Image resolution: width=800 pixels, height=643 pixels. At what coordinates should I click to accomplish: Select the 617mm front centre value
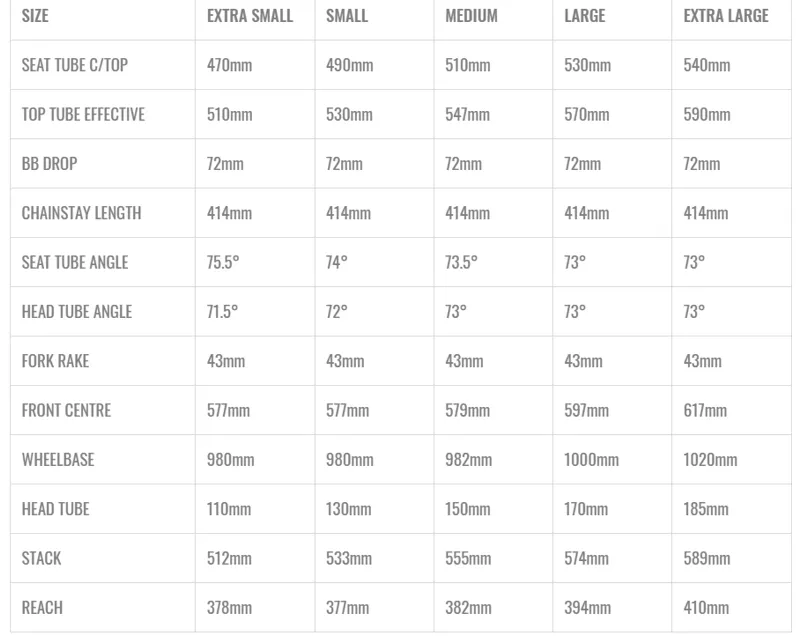tap(705, 410)
